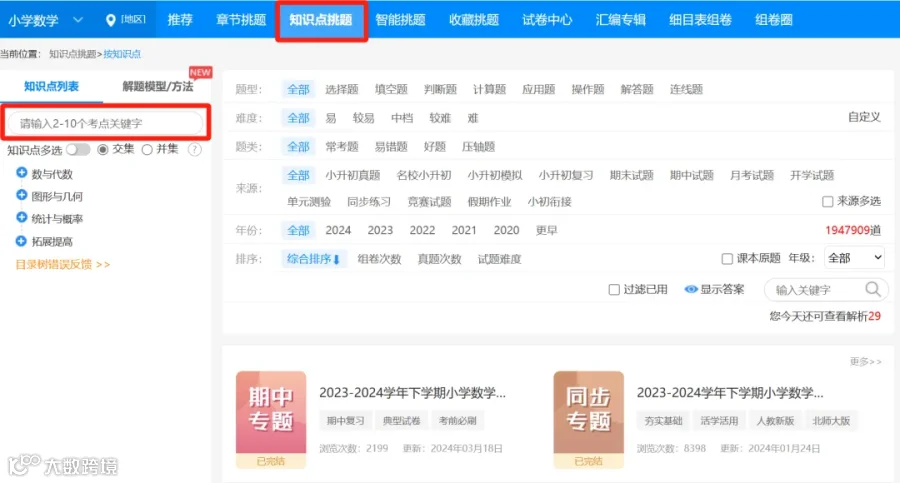Select category 常考题

tap(342, 147)
